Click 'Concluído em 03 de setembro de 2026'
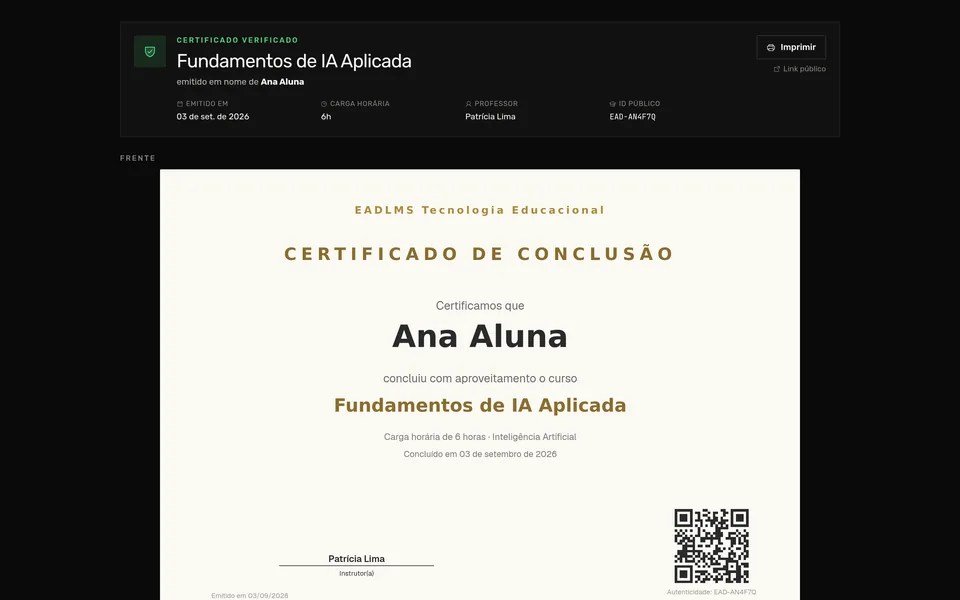This screenshot has height=600, width=960. 480,454
